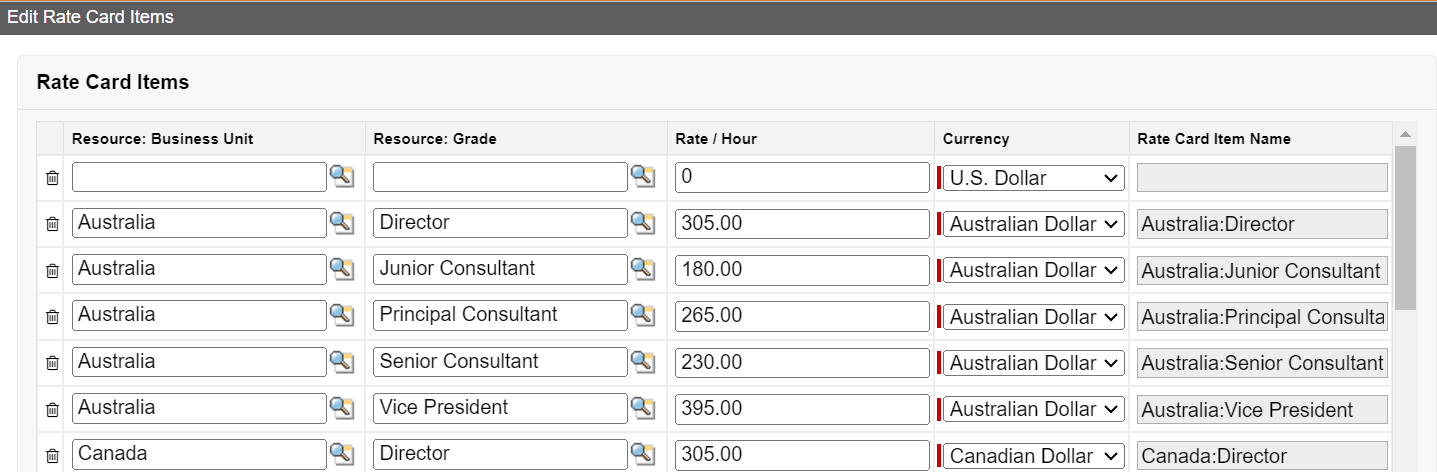This screenshot has width=1437, height=472.
Task: Open Business Unit lookup for Junior Consultant row
Action: 342,269
